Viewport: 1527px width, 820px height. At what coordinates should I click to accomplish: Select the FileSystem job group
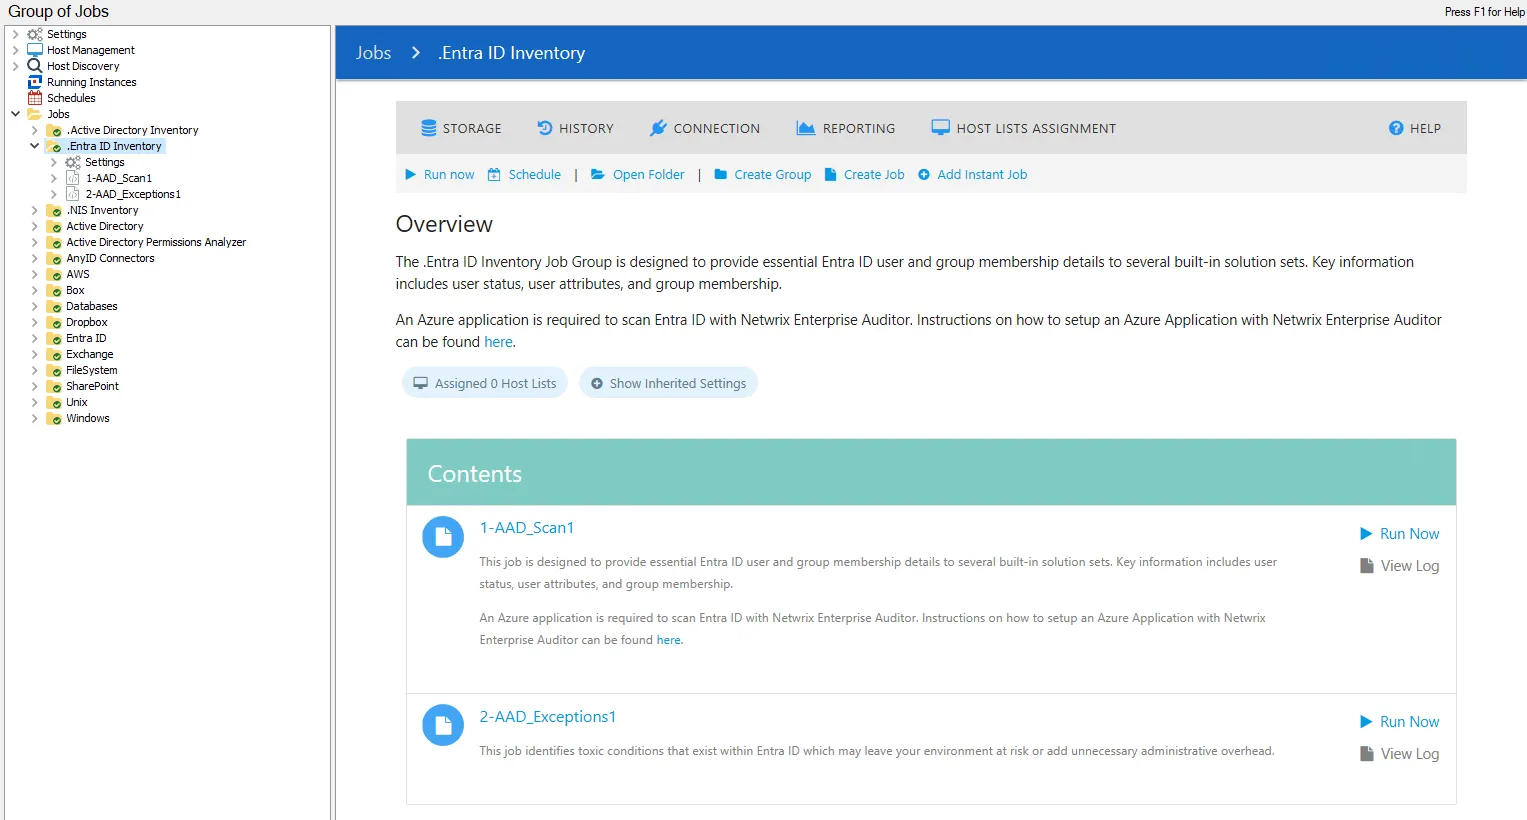(92, 370)
